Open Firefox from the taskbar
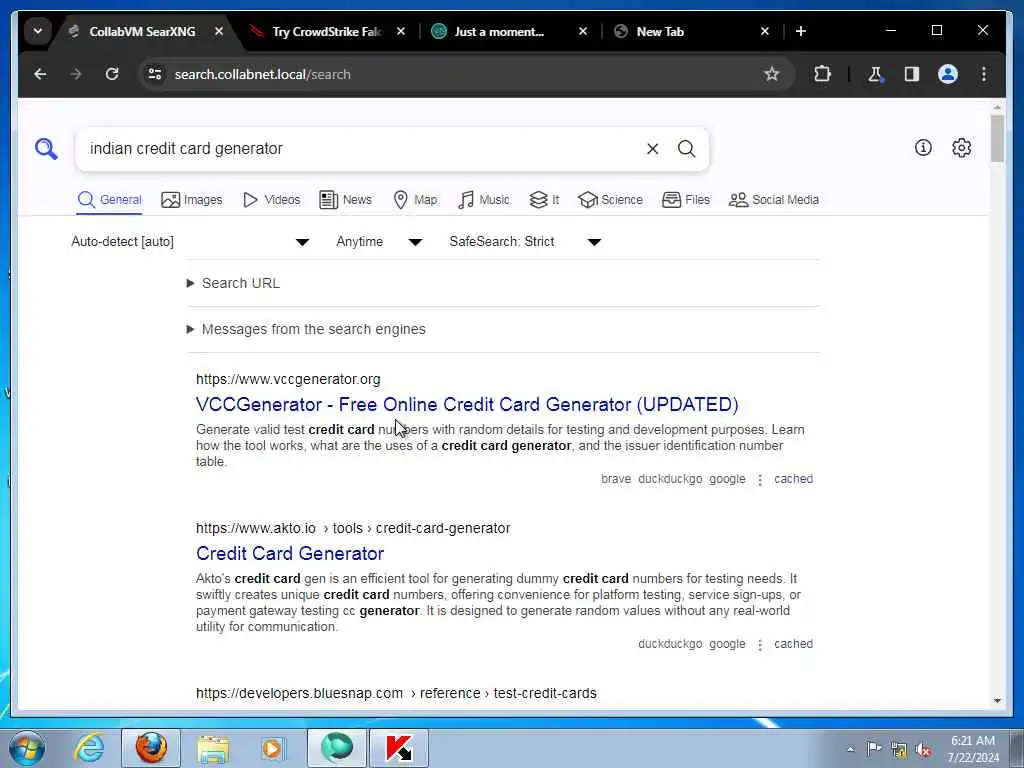This screenshot has width=1024, height=768. [x=151, y=748]
